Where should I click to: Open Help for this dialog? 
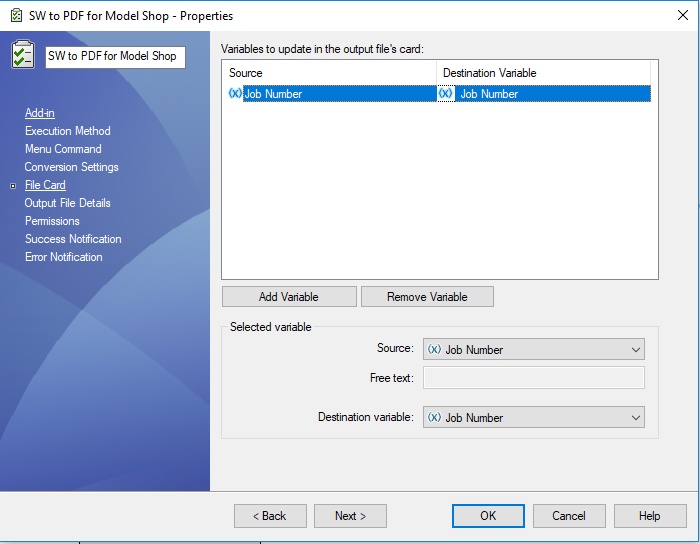650,516
